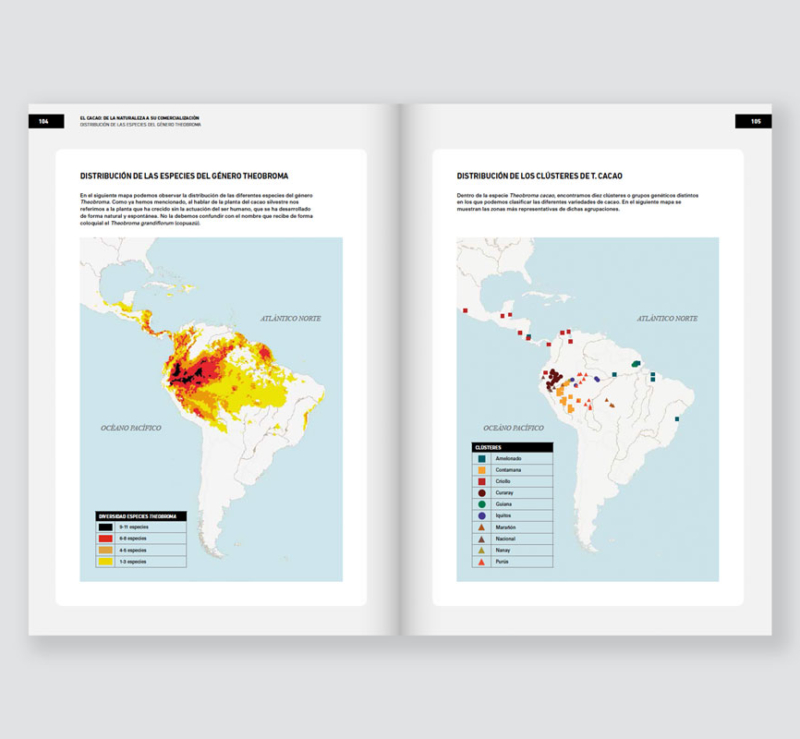
Task: Click page number 104 label
Action: [x=45, y=121]
